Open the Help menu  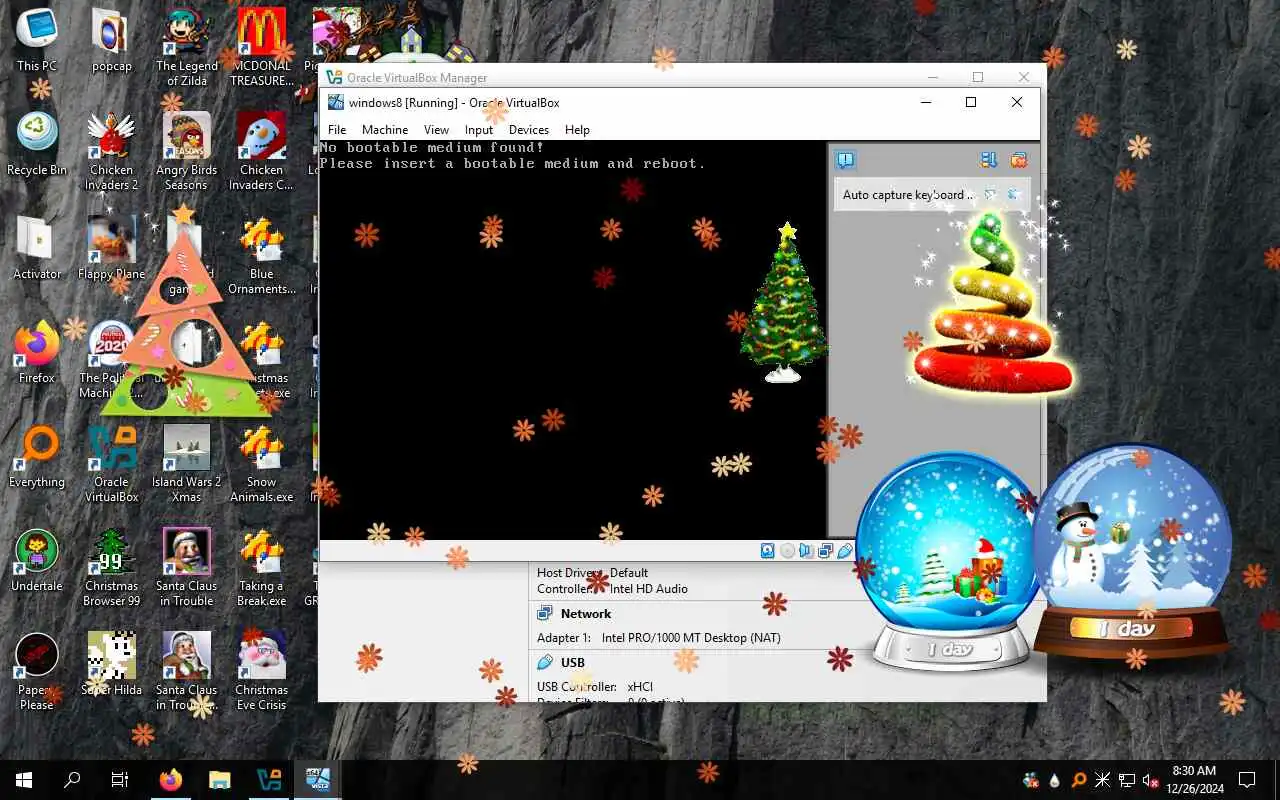(577, 130)
